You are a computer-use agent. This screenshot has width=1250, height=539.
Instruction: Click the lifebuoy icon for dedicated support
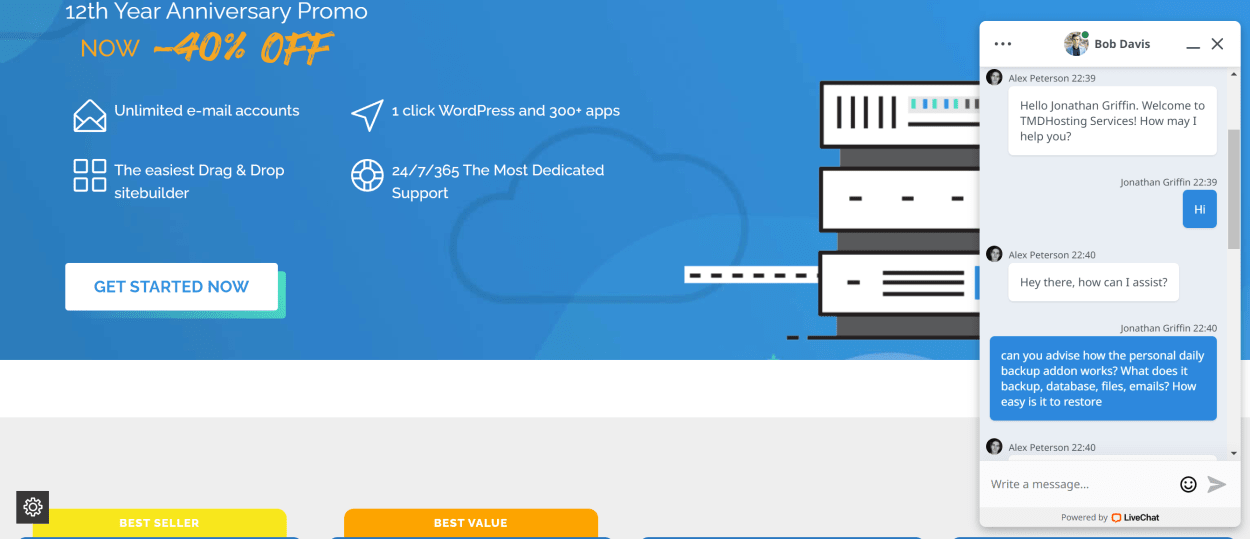click(x=367, y=175)
